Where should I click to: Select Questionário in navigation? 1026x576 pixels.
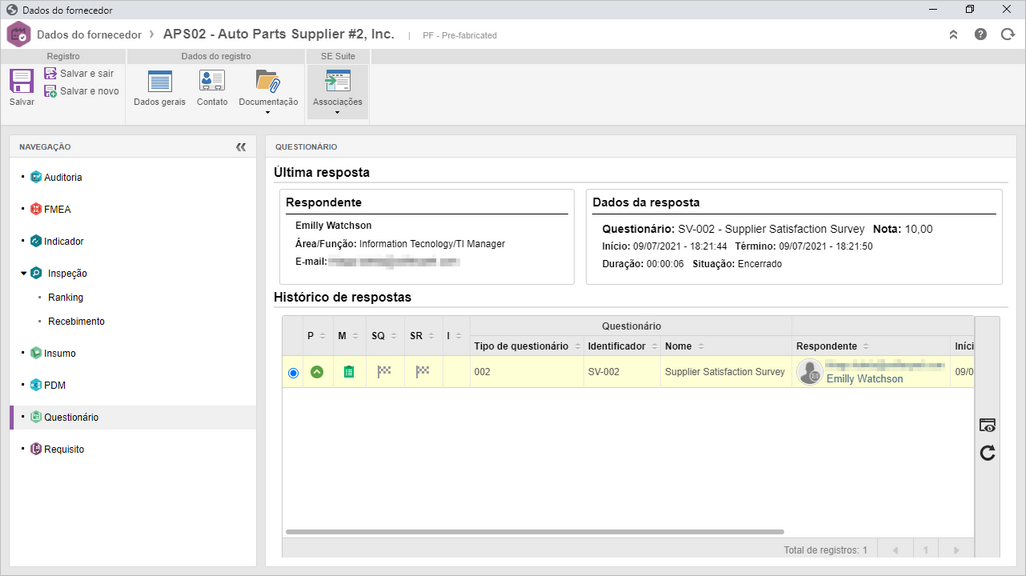coord(71,418)
